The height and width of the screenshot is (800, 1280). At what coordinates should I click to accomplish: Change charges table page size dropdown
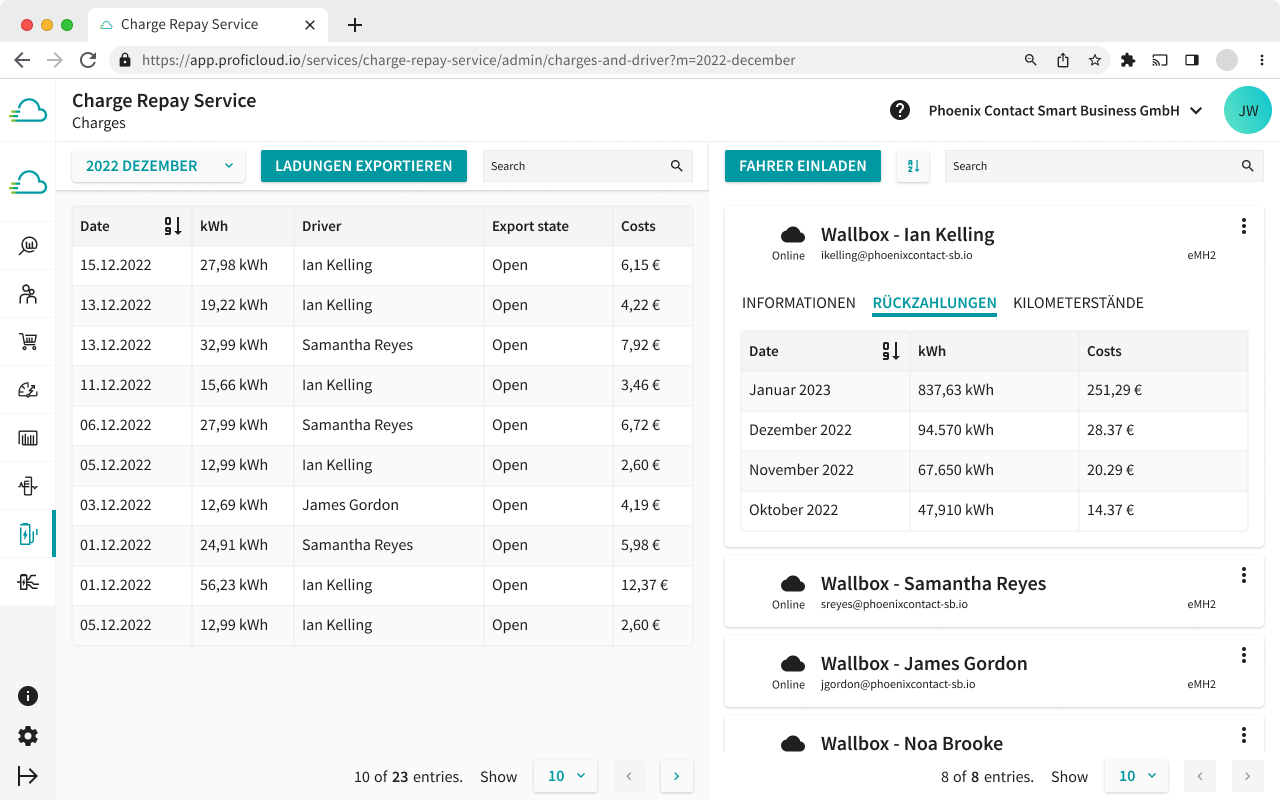(x=565, y=776)
